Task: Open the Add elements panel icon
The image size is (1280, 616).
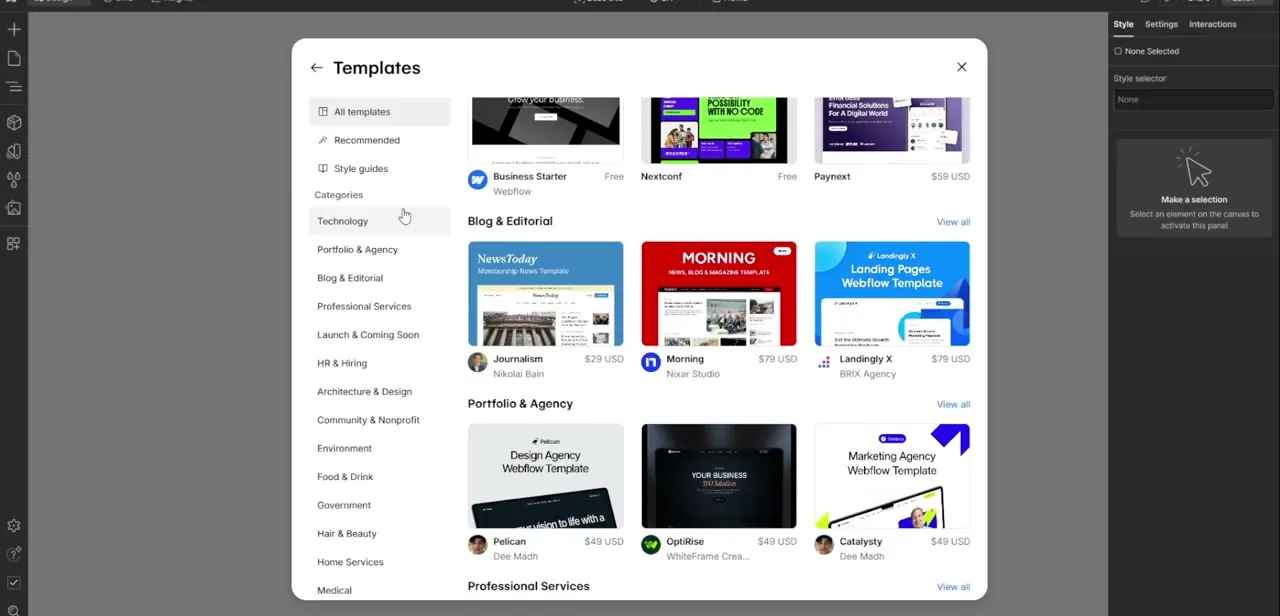Action: [x=14, y=30]
